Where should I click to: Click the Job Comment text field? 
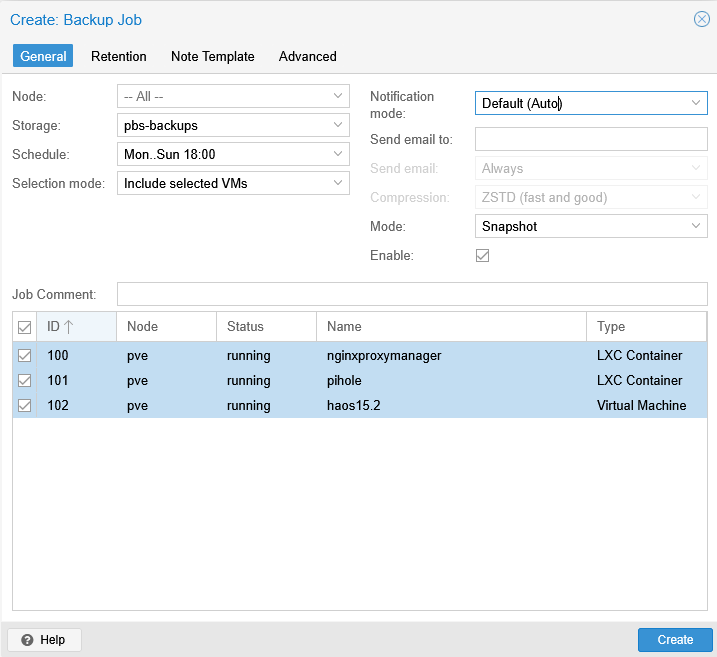click(x=412, y=294)
